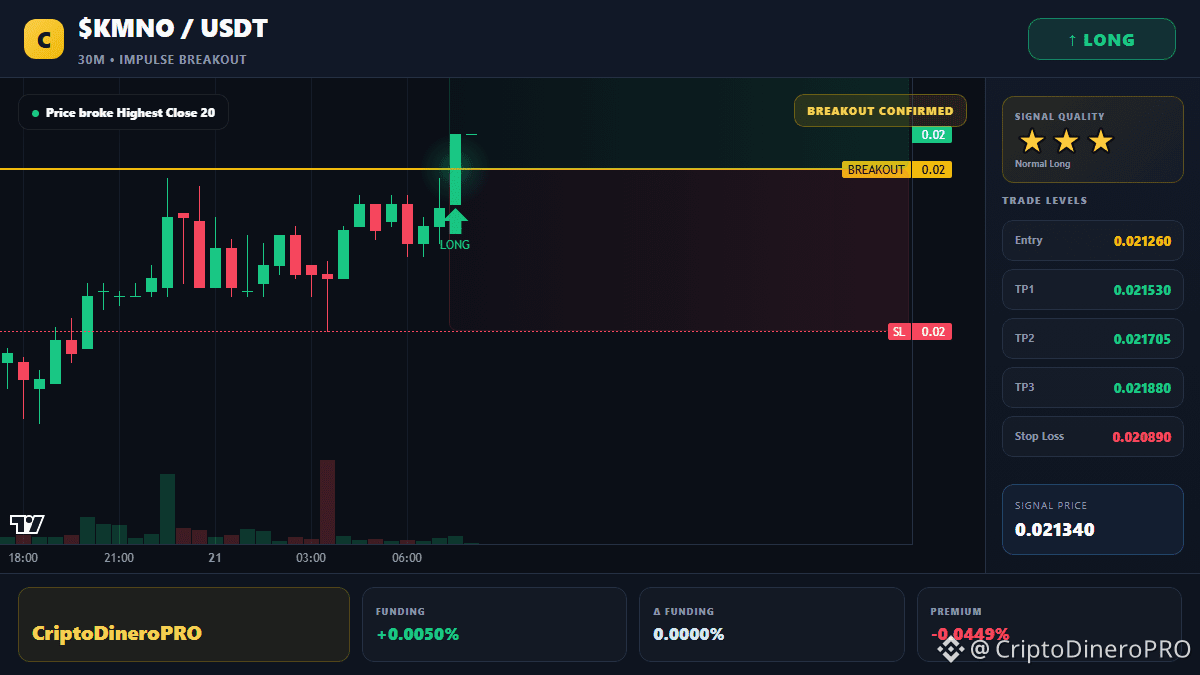Viewport: 1200px width, 675px height.
Task: Click the Funding +0.0050% card
Action: coord(494,624)
